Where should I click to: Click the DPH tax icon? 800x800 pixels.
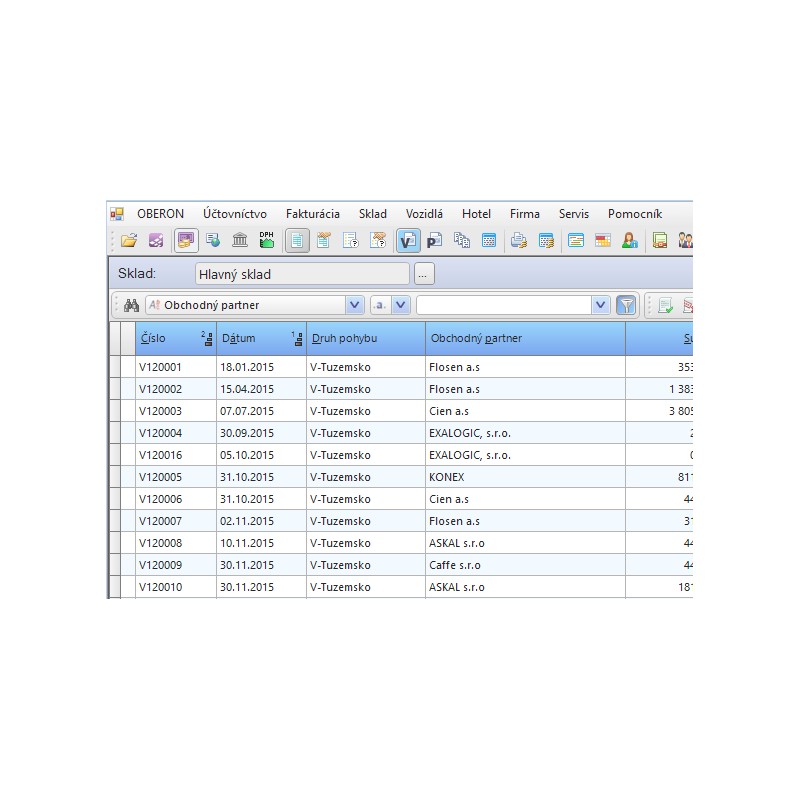point(267,240)
